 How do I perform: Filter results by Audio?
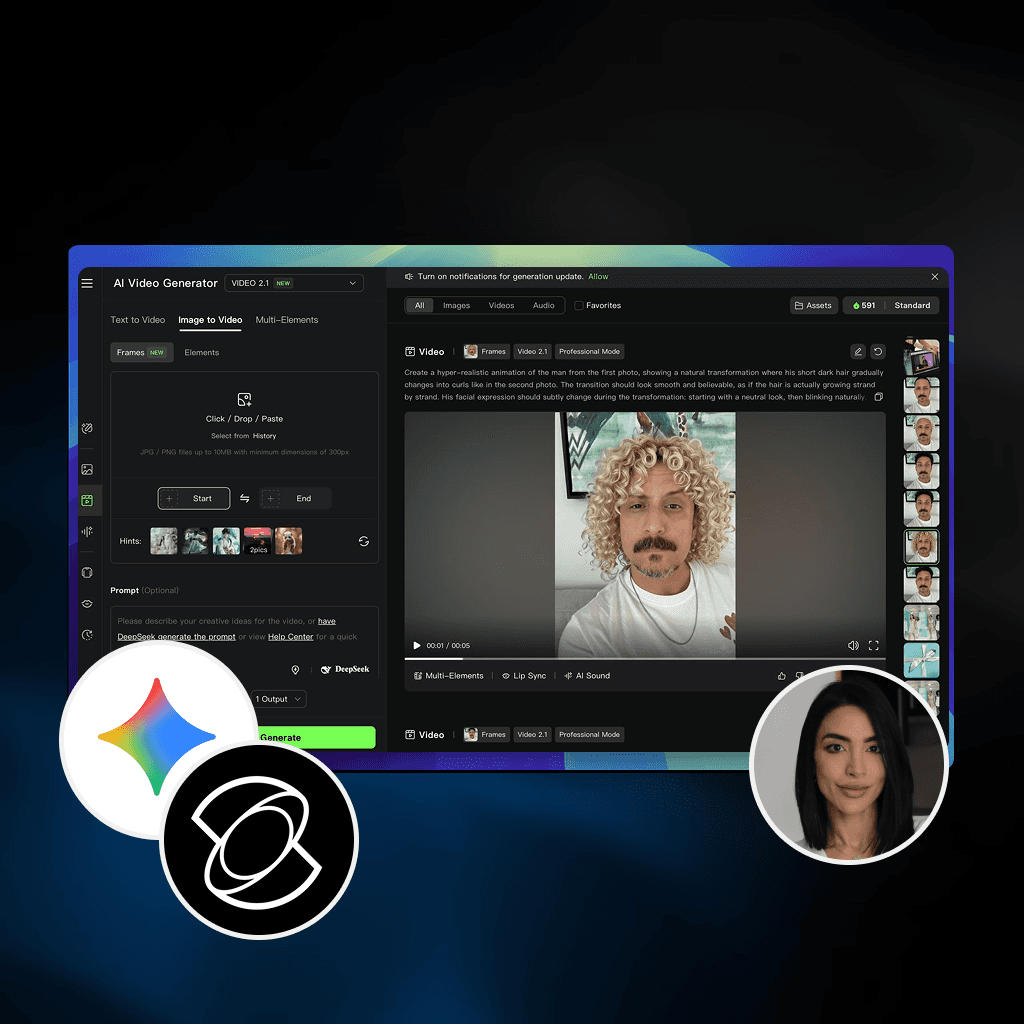[x=543, y=306]
